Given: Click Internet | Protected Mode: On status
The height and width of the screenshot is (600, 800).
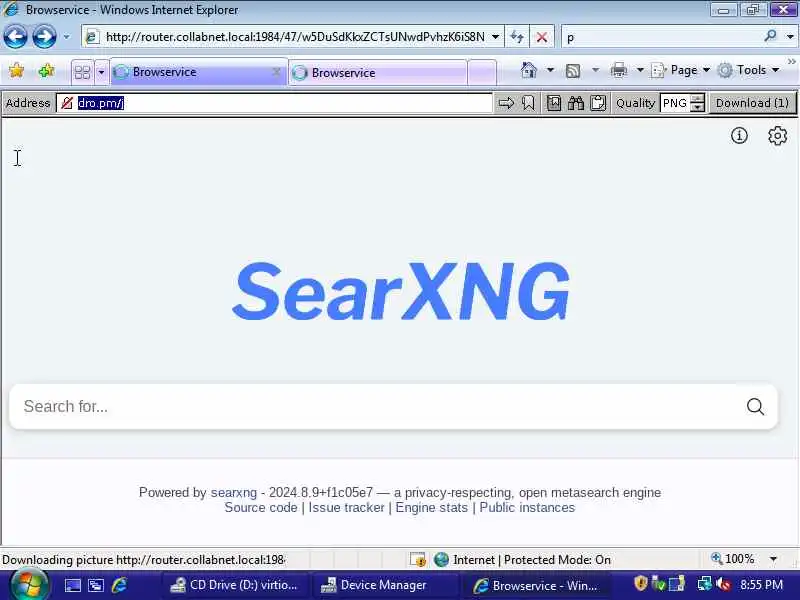Looking at the screenshot, I should [522, 560].
